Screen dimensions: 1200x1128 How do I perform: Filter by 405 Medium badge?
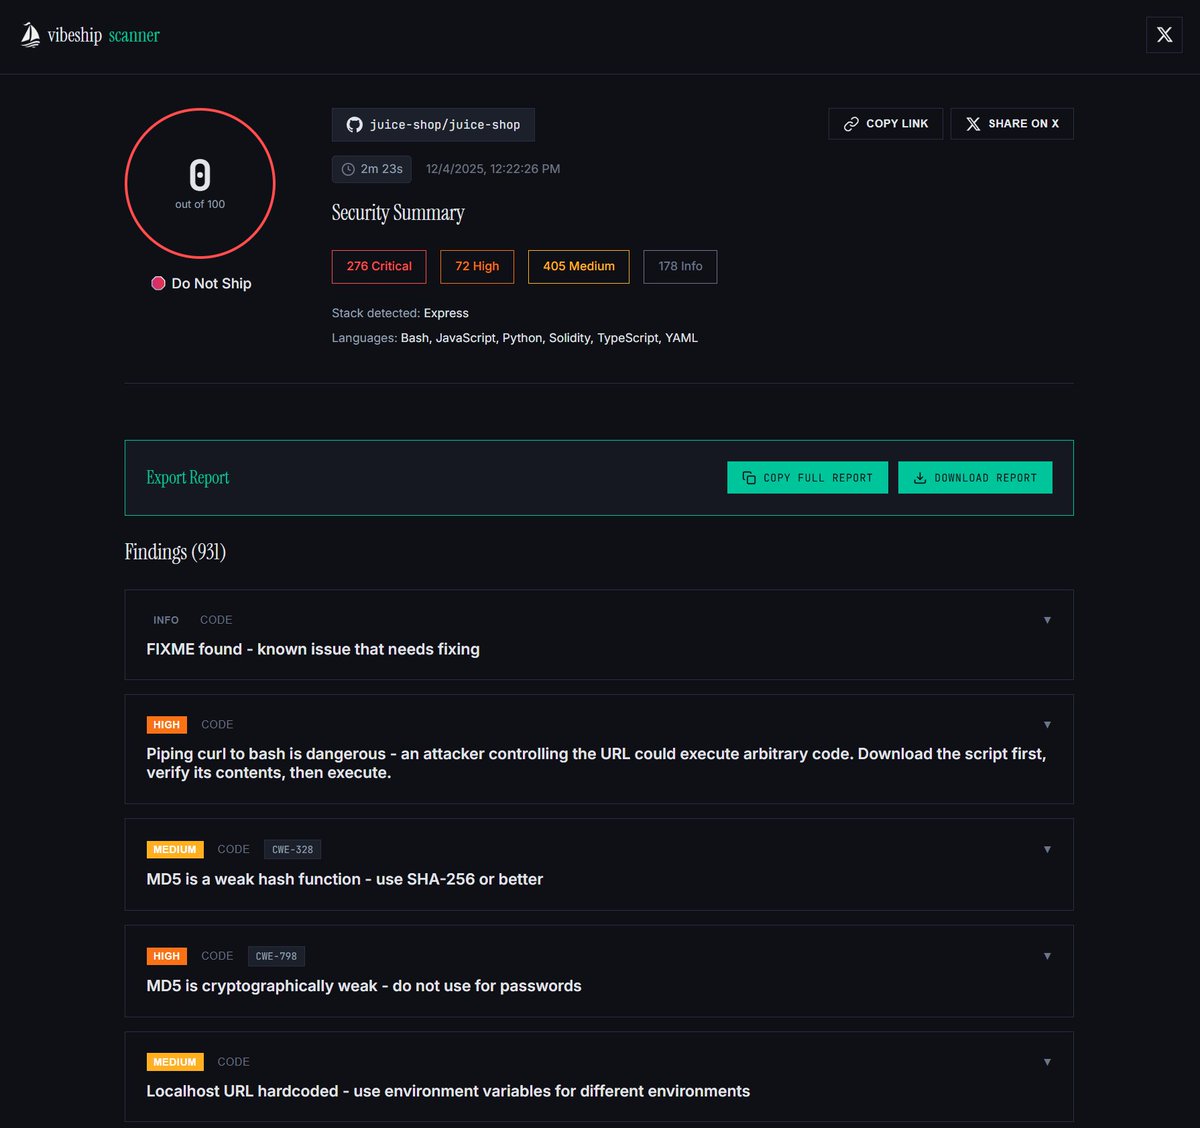(579, 267)
